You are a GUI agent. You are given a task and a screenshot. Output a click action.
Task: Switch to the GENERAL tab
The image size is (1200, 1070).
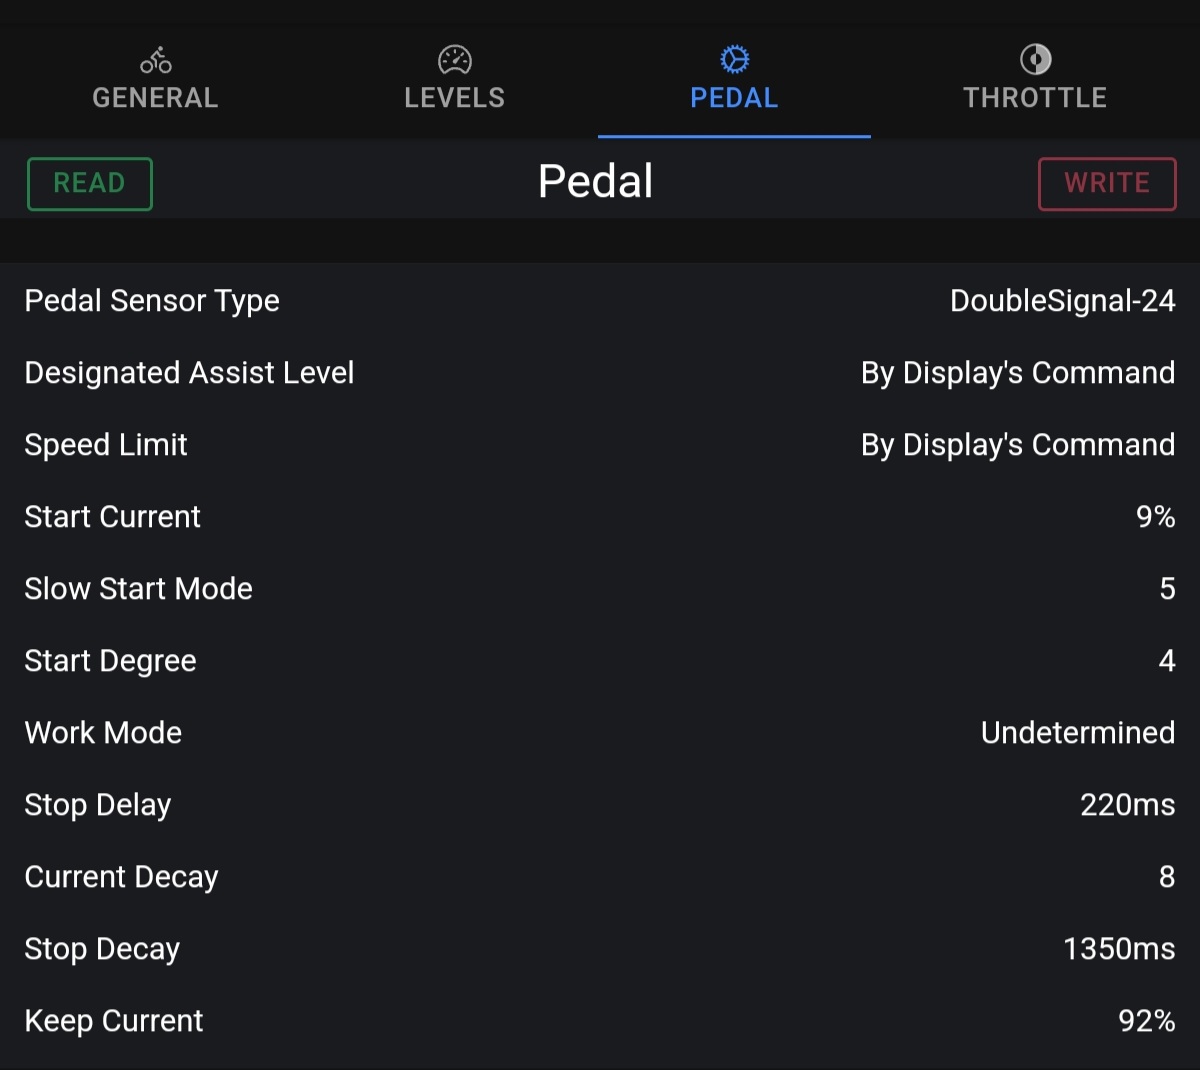click(155, 97)
